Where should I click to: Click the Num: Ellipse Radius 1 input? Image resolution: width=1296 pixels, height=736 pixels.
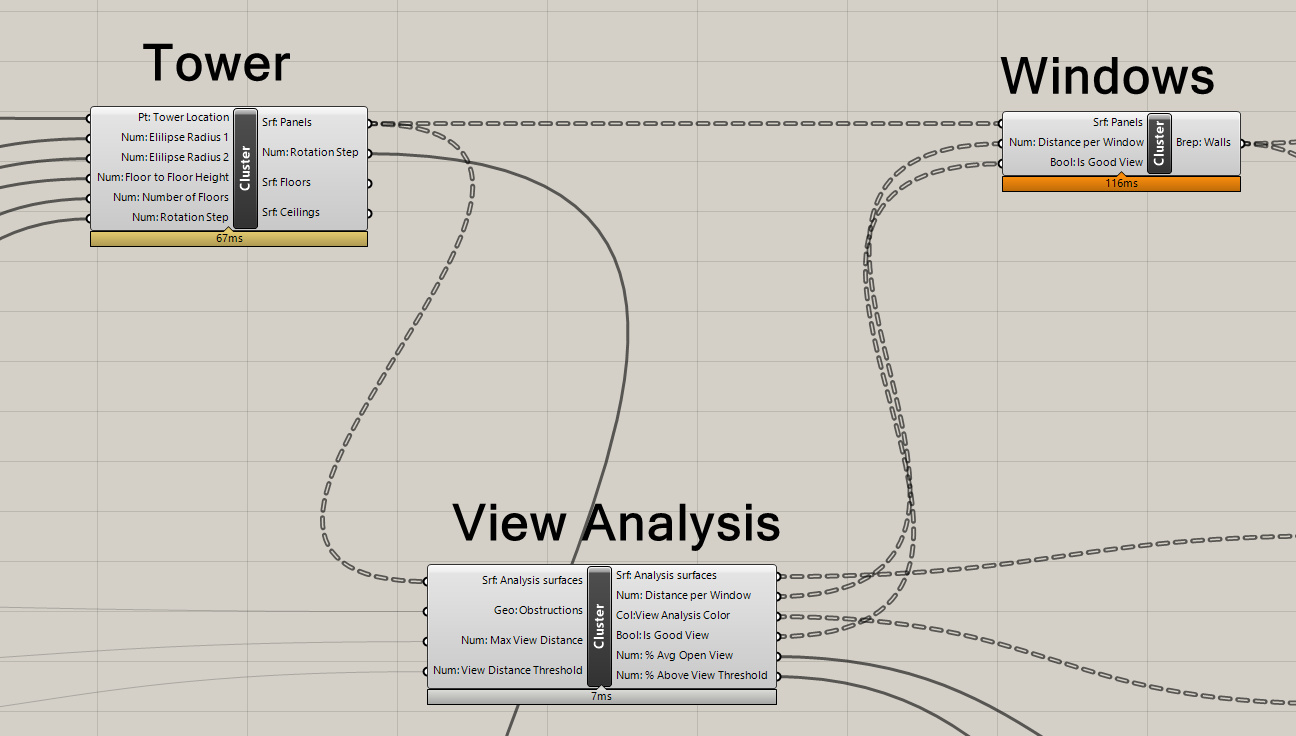[x=175, y=138]
